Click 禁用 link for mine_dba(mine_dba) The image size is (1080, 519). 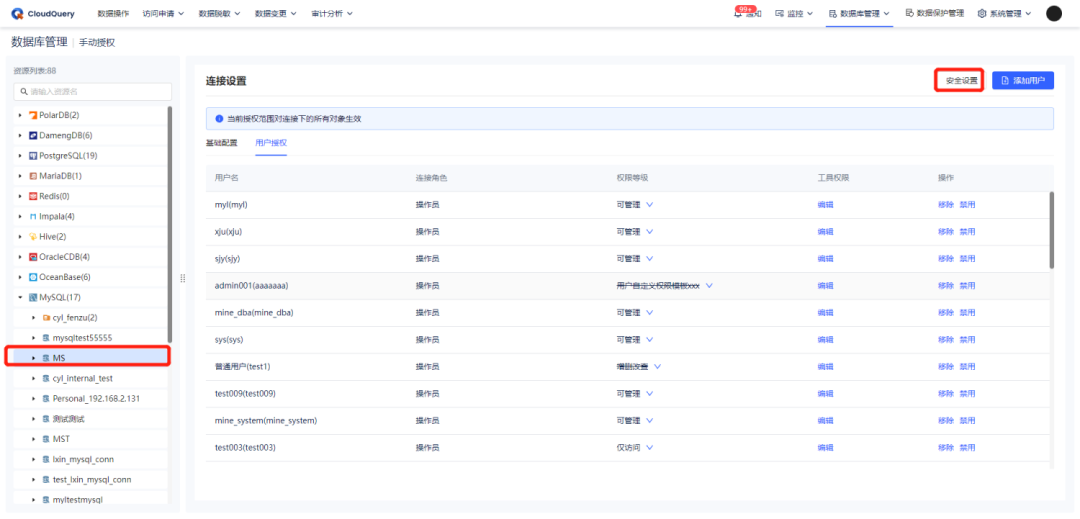(x=967, y=313)
